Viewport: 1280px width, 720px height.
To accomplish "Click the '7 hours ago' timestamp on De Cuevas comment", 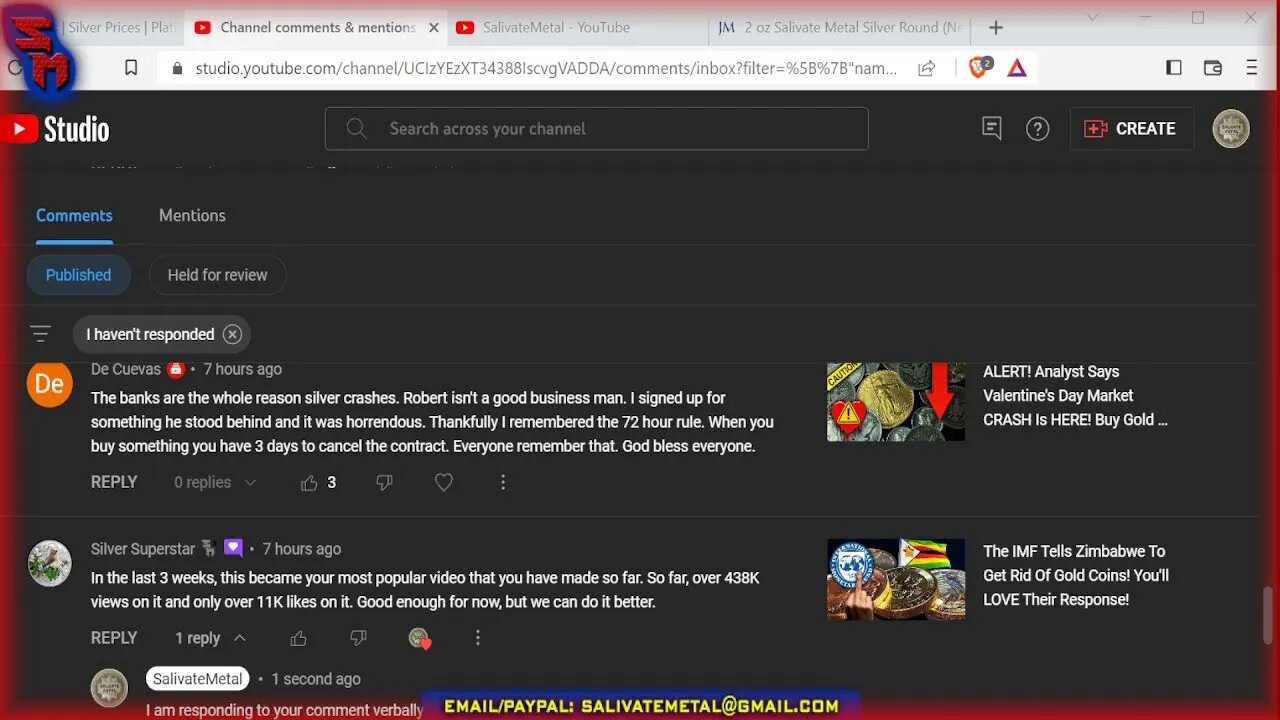I will point(243,370).
